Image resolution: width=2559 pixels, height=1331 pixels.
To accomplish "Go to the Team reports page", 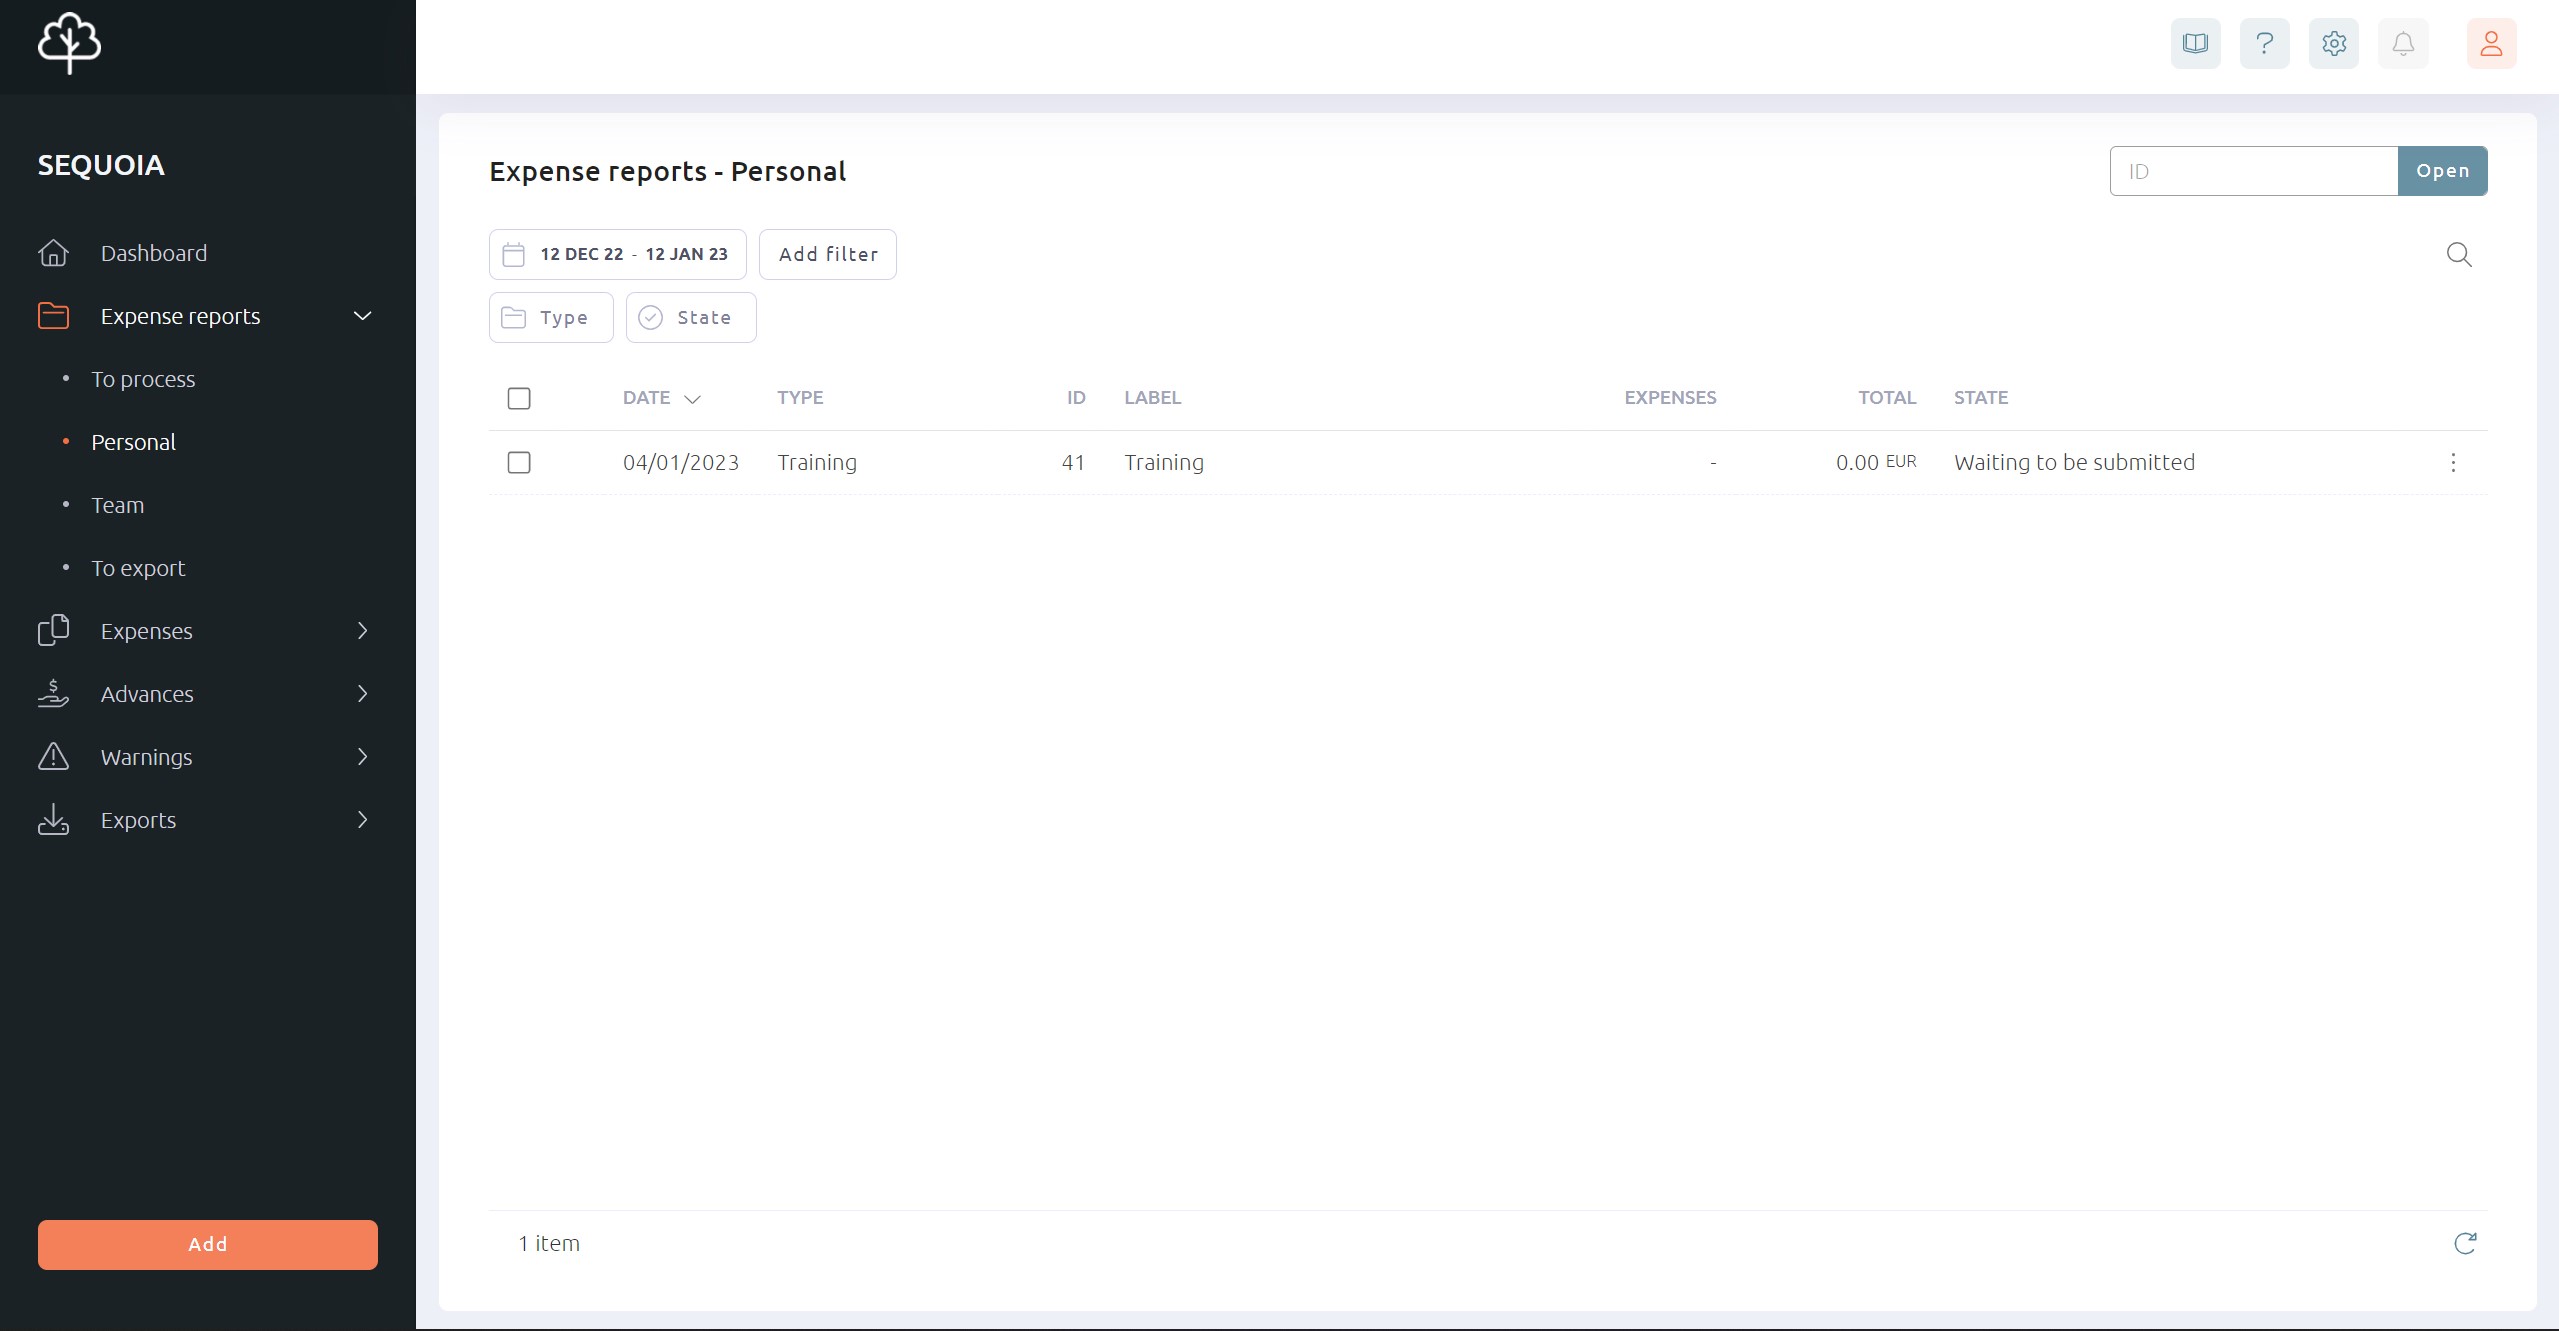I will [118, 506].
